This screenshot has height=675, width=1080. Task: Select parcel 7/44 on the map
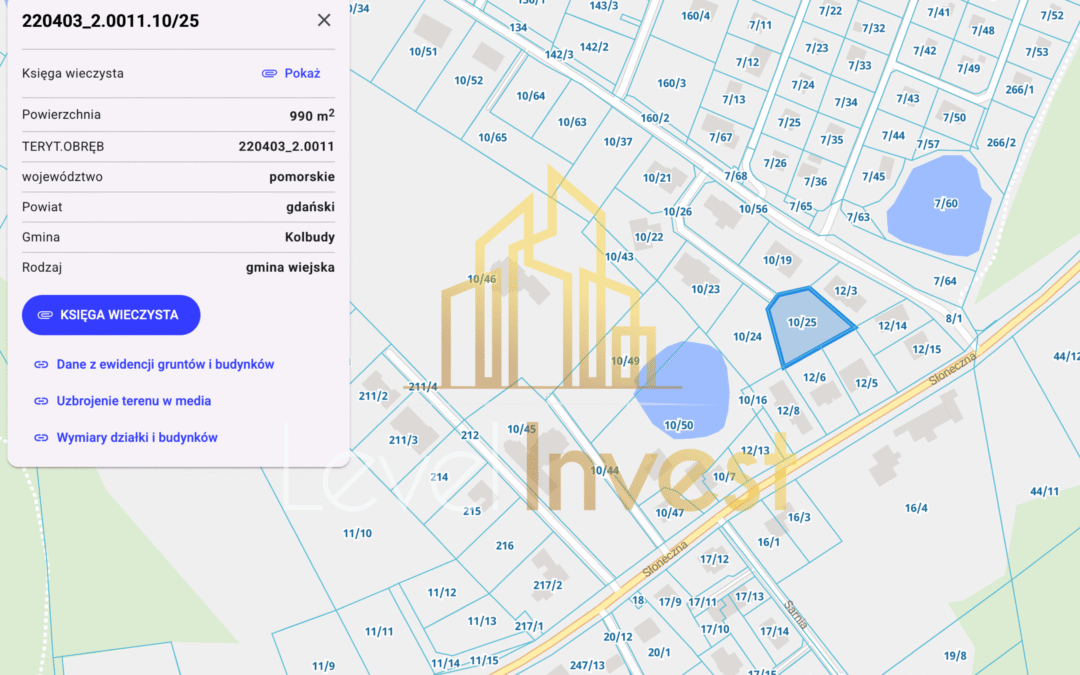click(893, 136)
